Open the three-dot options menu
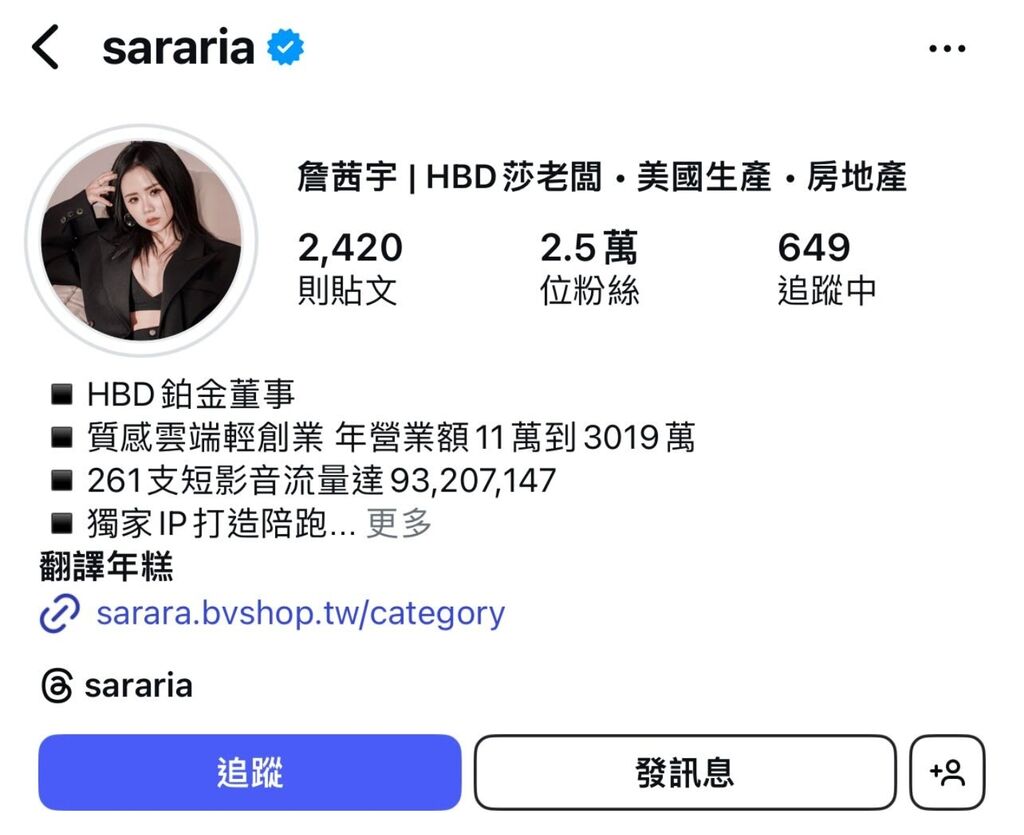Image resolution: width=1024 pixels, height=835 pixels. (947, 48)
